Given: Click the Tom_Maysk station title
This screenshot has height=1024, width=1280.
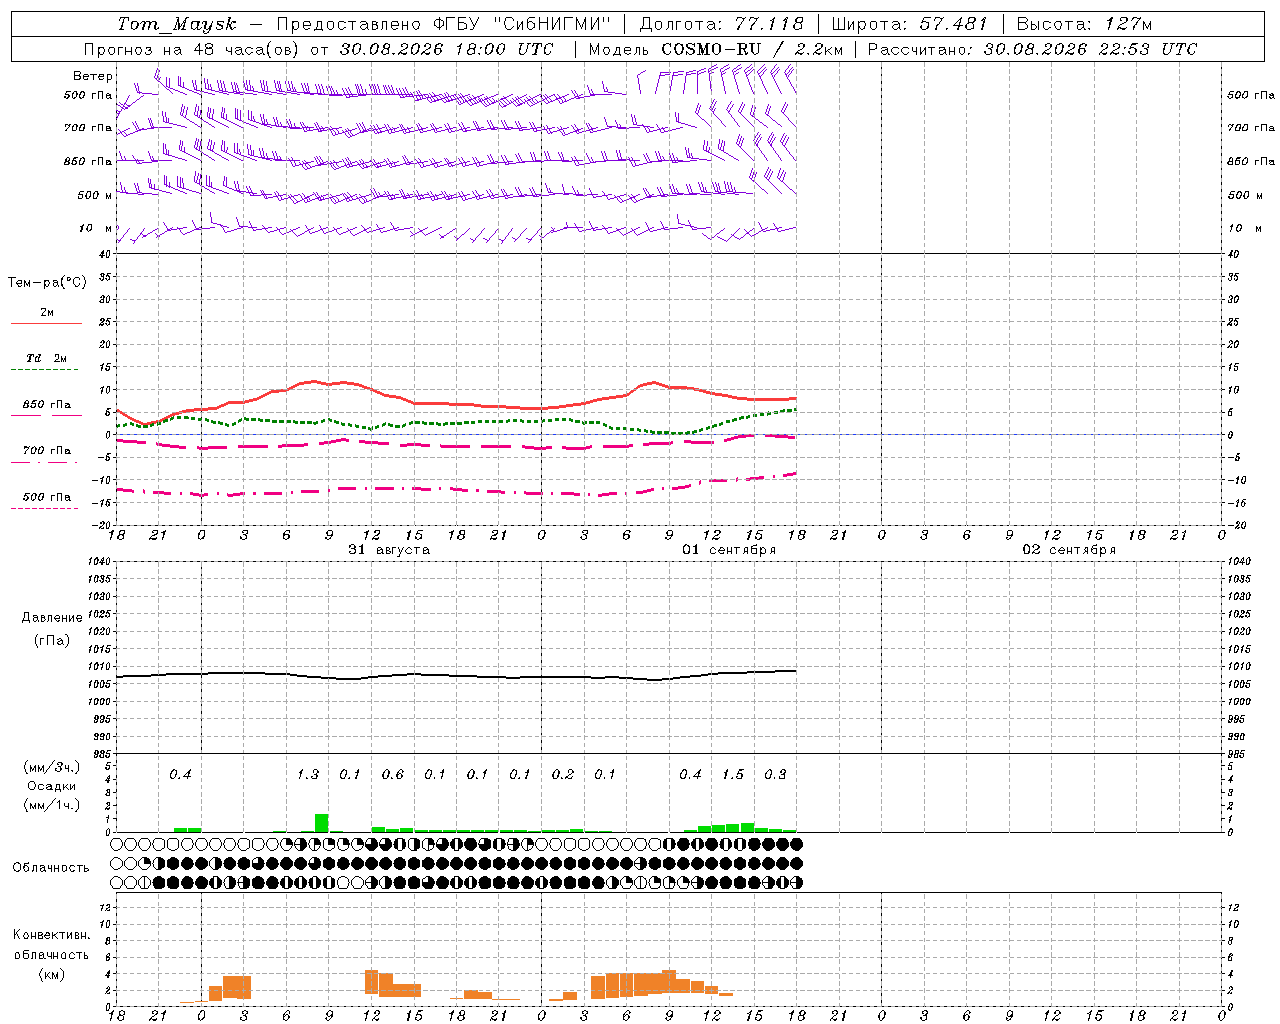Looking at the screenshot, I should tap(177, 24).
